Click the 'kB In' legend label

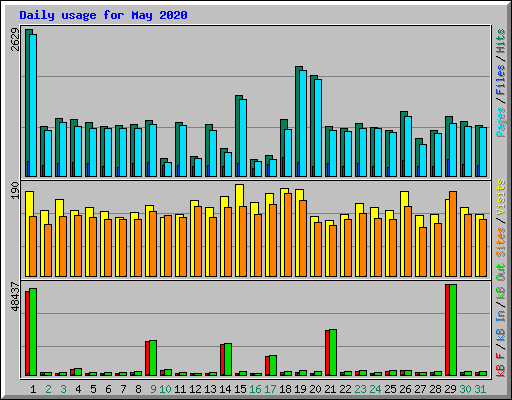click(501, 325)
